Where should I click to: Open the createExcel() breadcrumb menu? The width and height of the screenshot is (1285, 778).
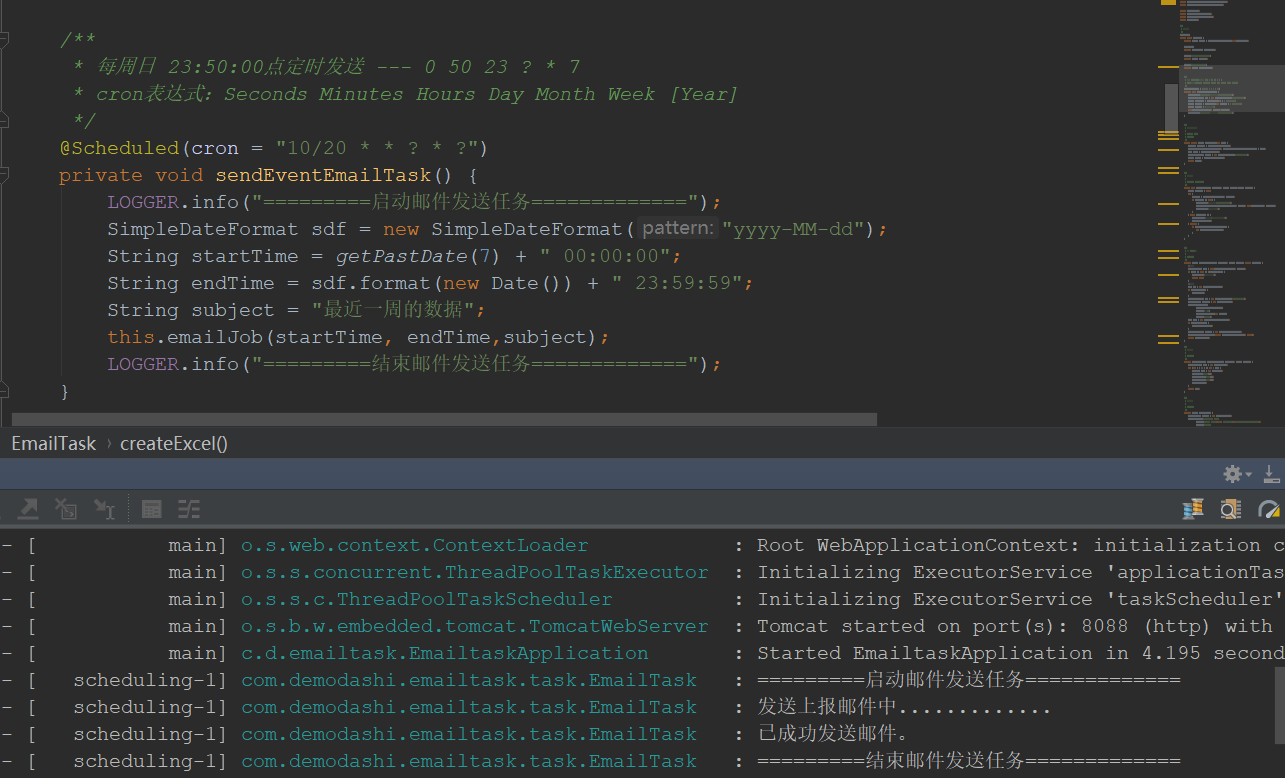[173, 443]
